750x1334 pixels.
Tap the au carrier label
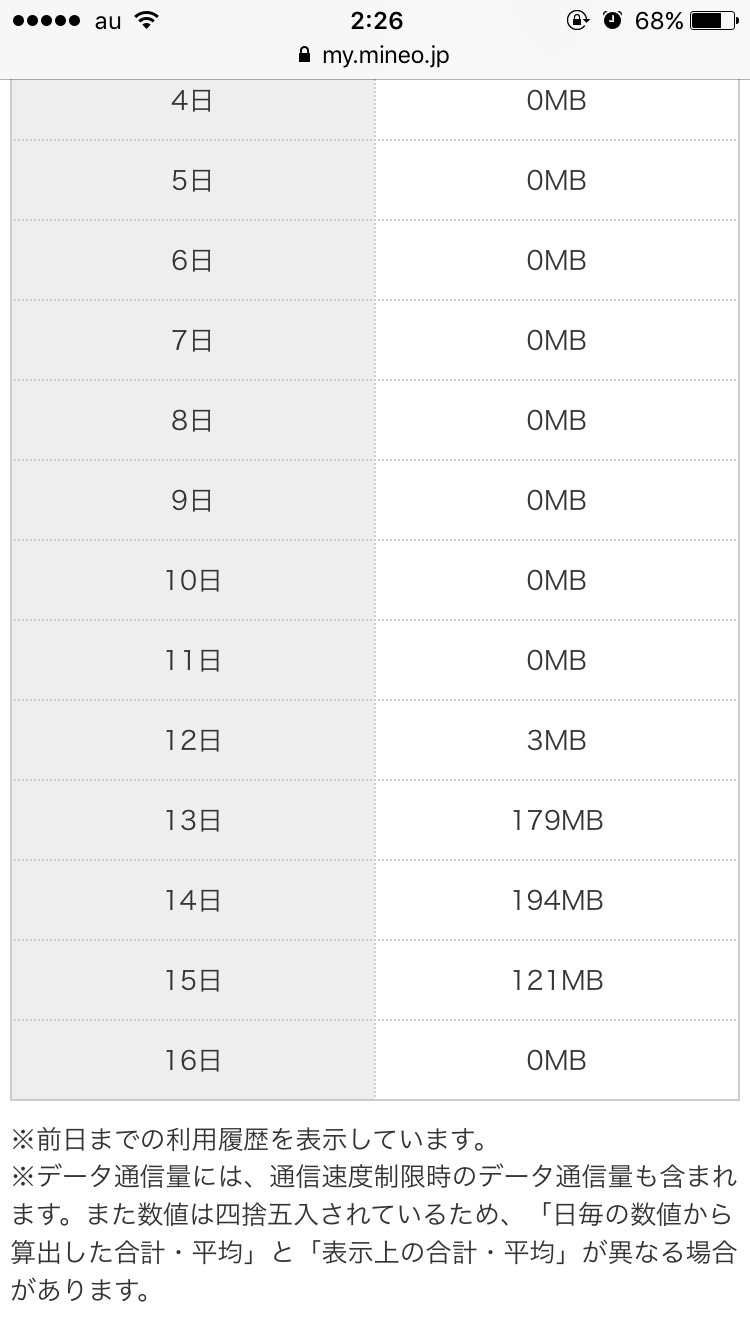(x=108, y=21)
